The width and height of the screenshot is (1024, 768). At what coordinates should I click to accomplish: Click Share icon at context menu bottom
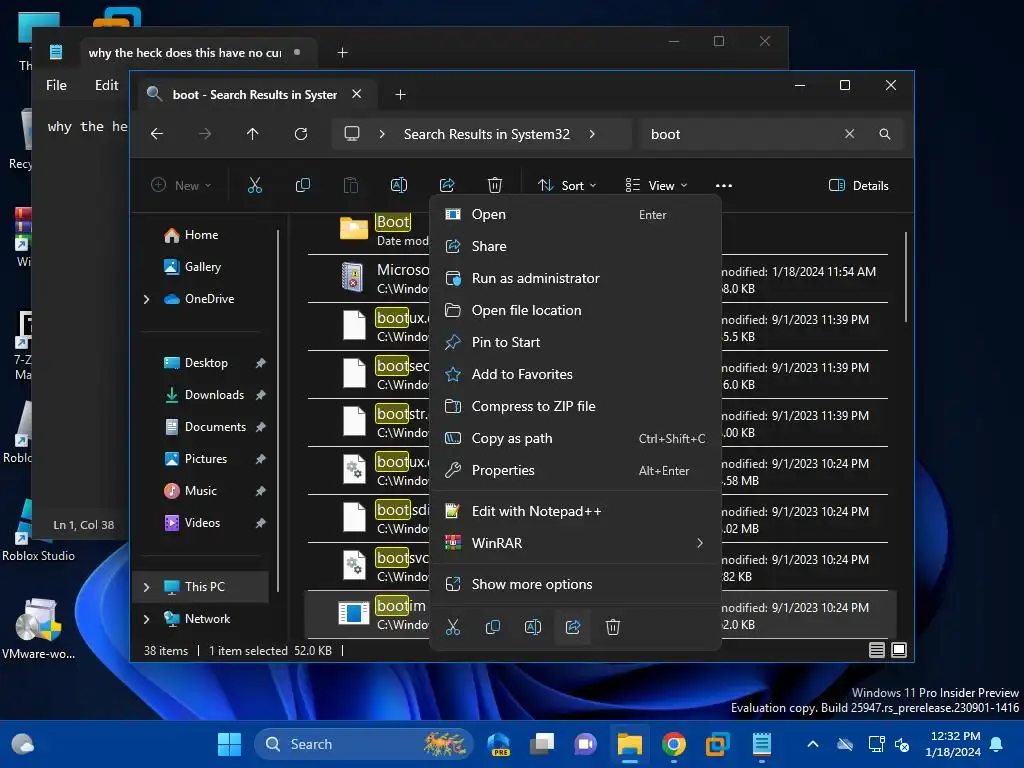click(573, 627)
